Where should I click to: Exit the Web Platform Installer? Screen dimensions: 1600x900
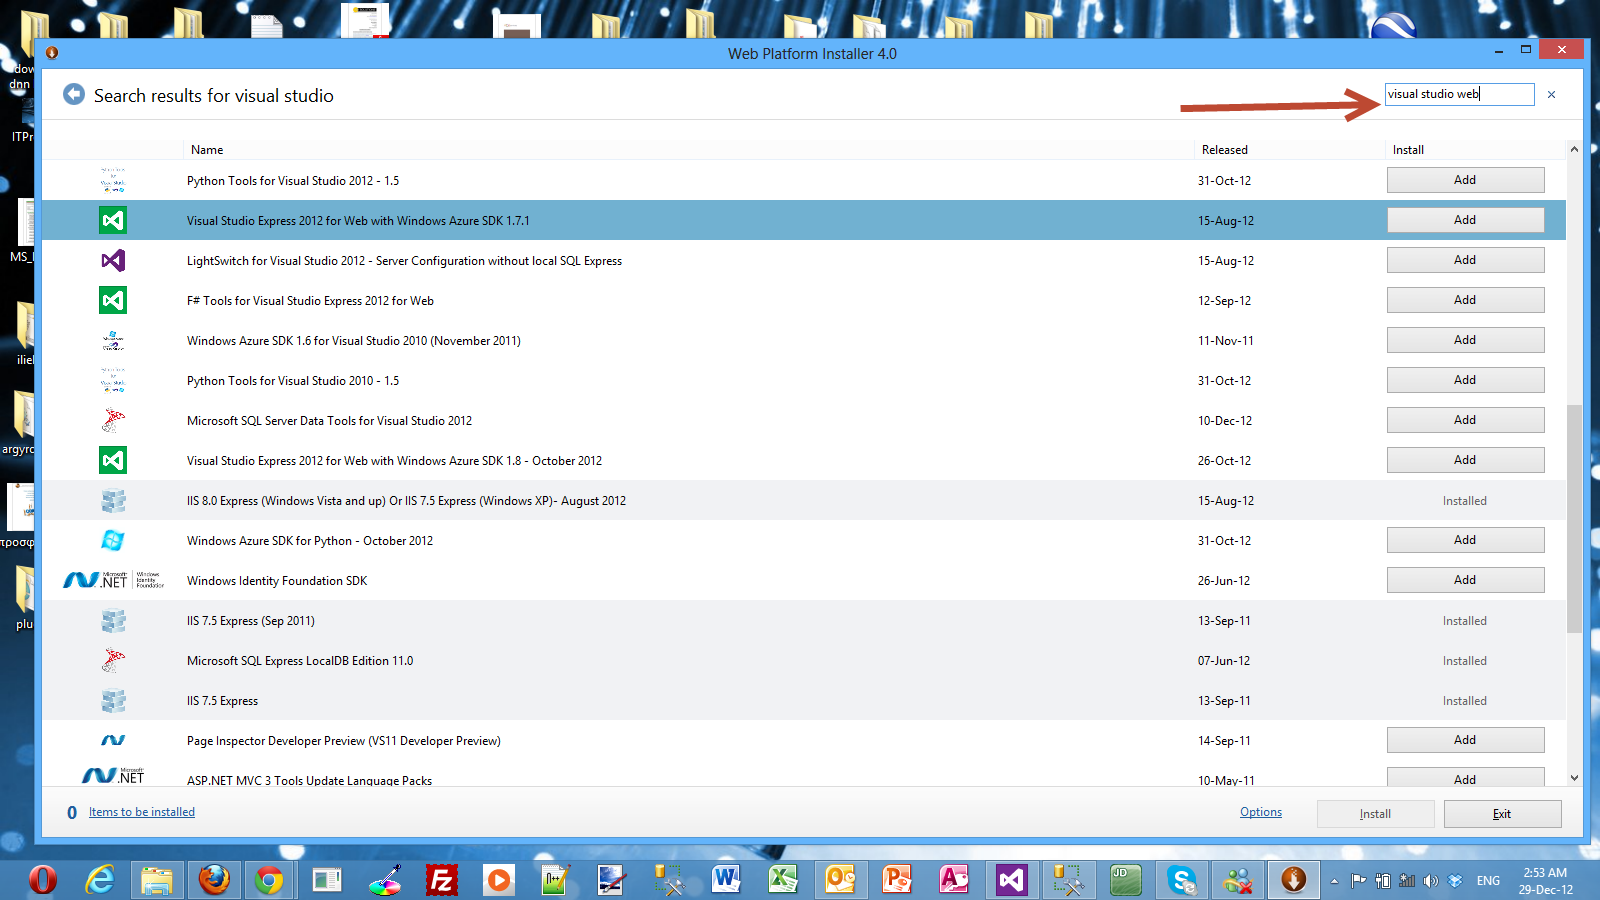[x=1502, y=814]
